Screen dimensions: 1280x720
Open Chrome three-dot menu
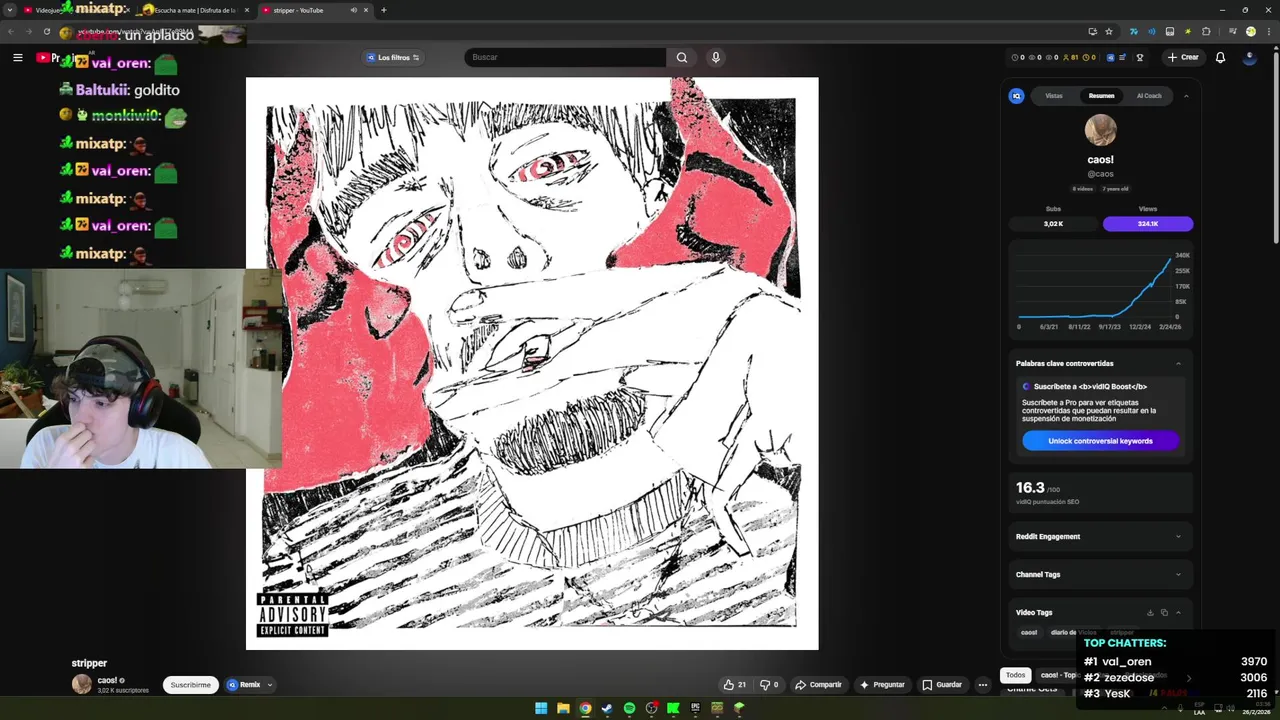pyautogui.click(x=1267, y=31)
